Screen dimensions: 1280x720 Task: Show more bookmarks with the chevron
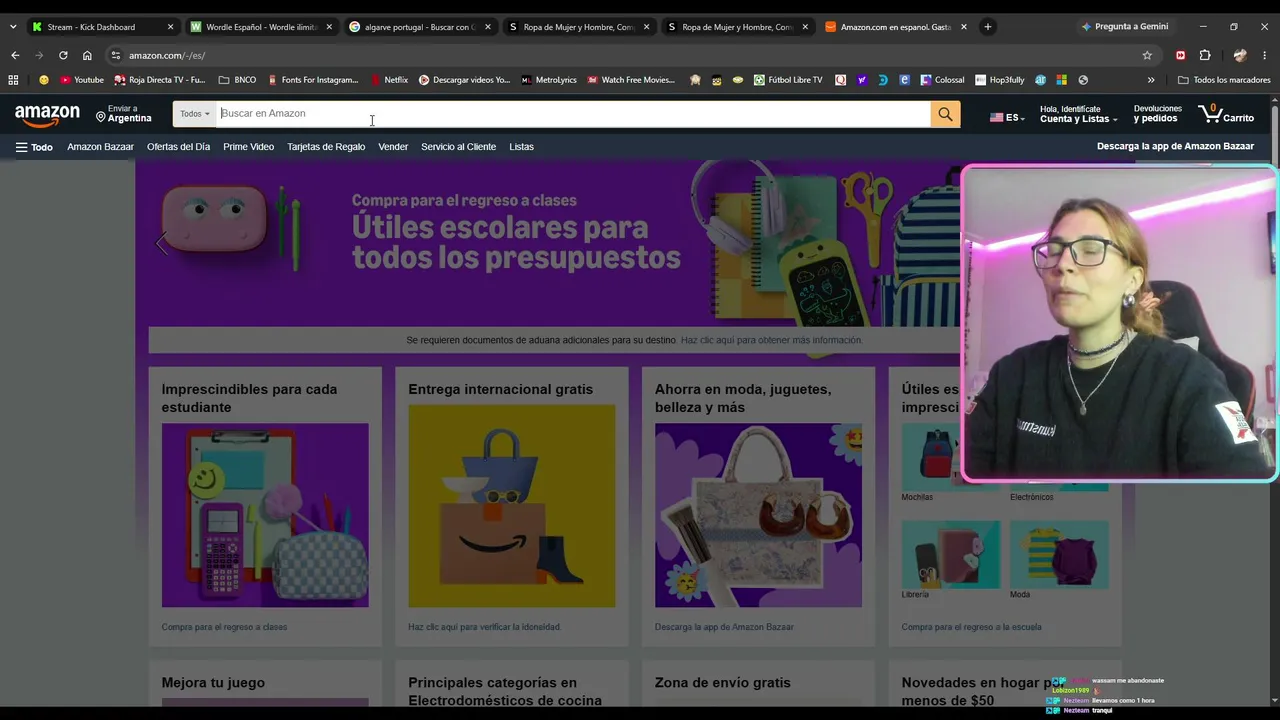(1151, 80)
